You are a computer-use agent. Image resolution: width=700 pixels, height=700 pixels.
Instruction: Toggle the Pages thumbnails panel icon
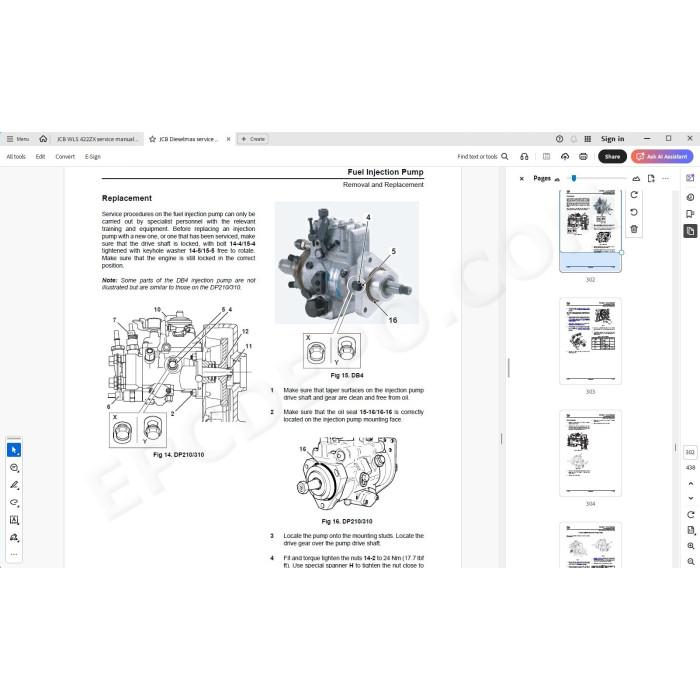690,231
